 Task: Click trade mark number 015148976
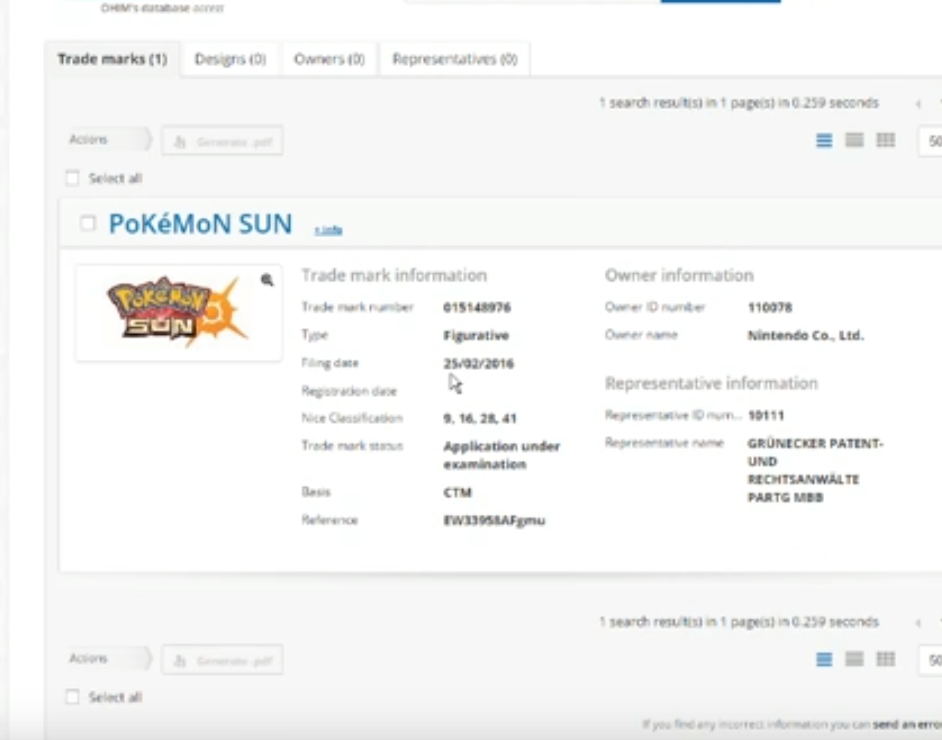coord(477,308)
